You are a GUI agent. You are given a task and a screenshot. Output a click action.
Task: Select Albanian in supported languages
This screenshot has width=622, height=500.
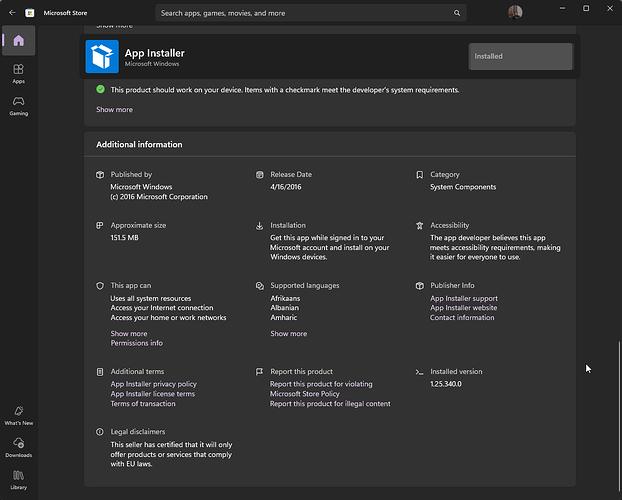(284, 308)
